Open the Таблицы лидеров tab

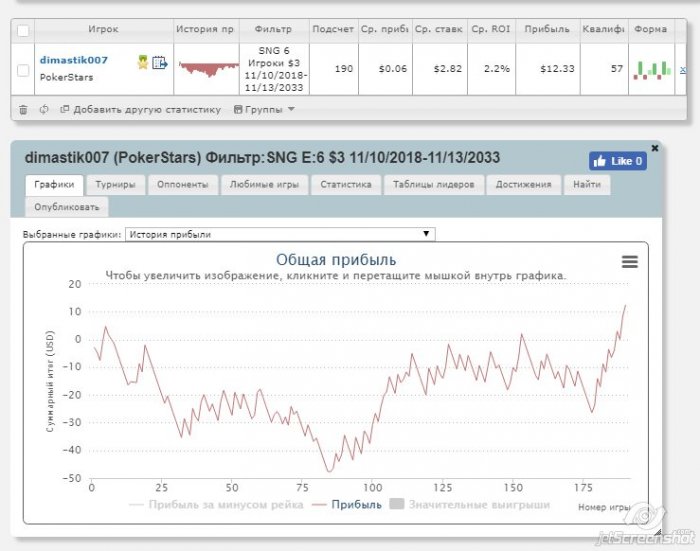click(433, 185)
